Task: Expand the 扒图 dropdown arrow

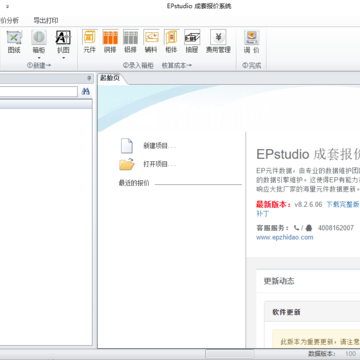Action: pyautogui.click(x=63, y=58)
